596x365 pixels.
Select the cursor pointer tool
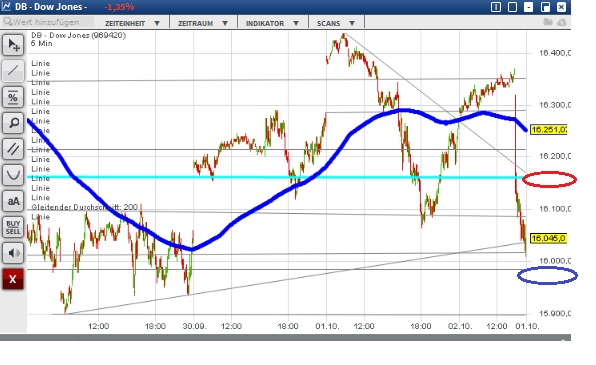(13, 45)
